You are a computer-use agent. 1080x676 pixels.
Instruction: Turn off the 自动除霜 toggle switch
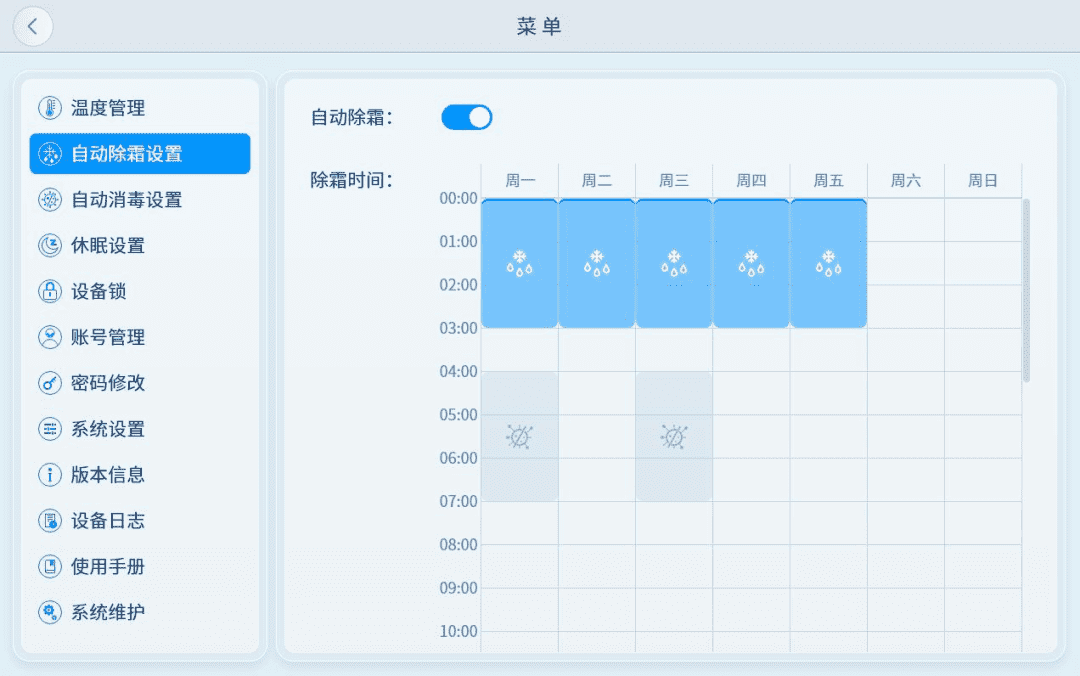click(x=467, y=118)
